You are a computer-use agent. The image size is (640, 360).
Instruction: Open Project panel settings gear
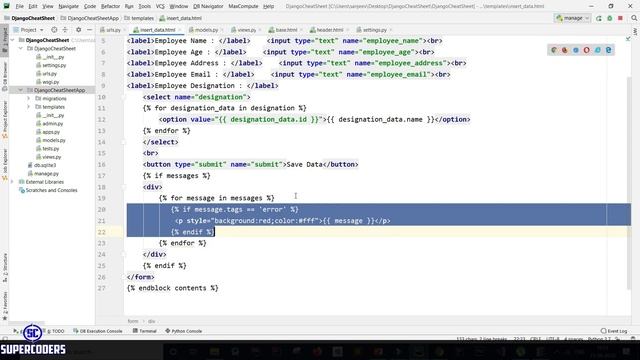tap(78, 30)
